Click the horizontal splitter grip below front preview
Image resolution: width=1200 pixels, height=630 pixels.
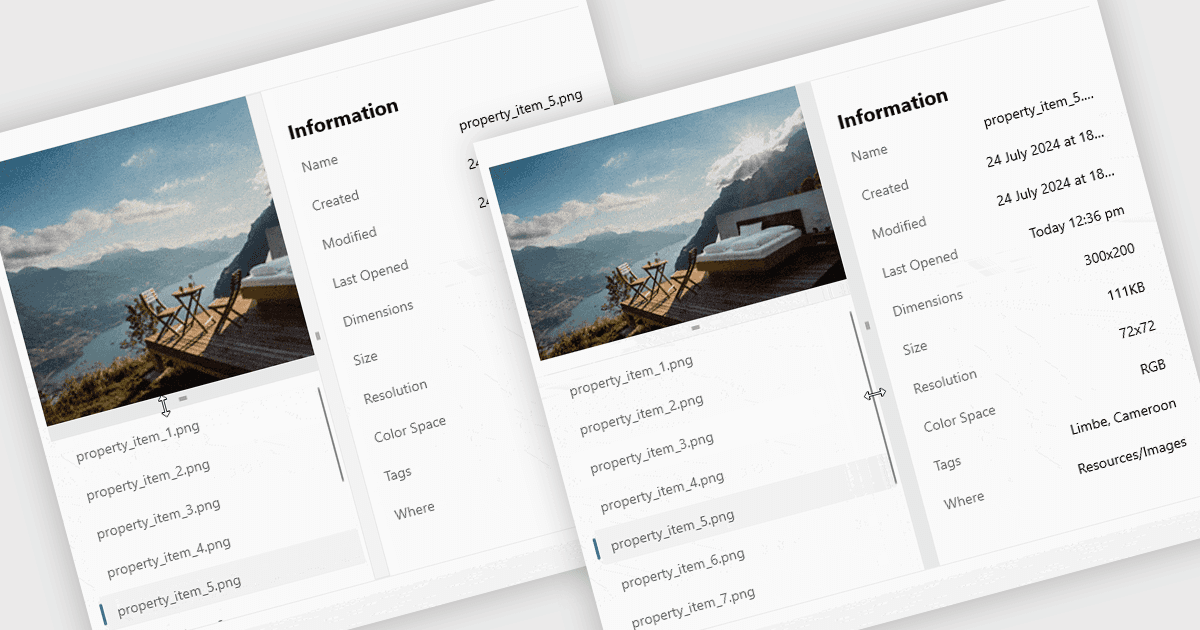pyautogui.click(x=695, y=327)
